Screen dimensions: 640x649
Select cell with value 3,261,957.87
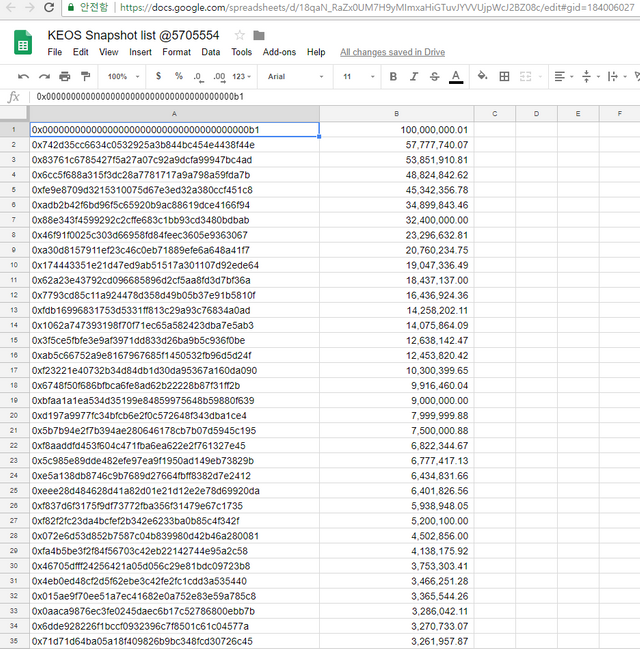(396, 641)
